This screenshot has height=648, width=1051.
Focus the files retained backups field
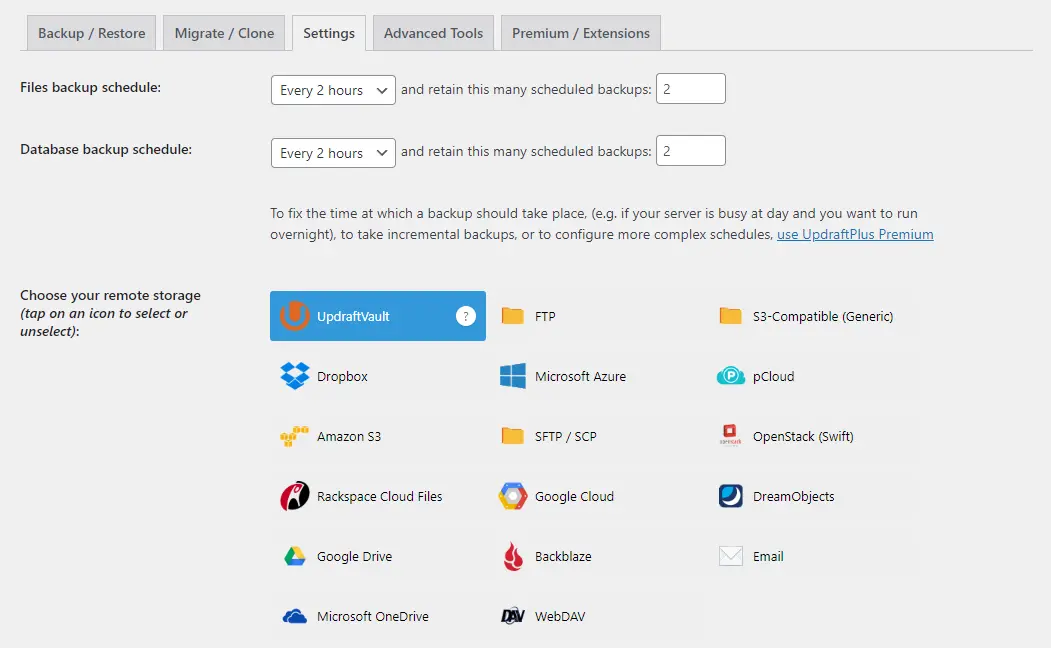pyautogui.click(x=690, y=88)
